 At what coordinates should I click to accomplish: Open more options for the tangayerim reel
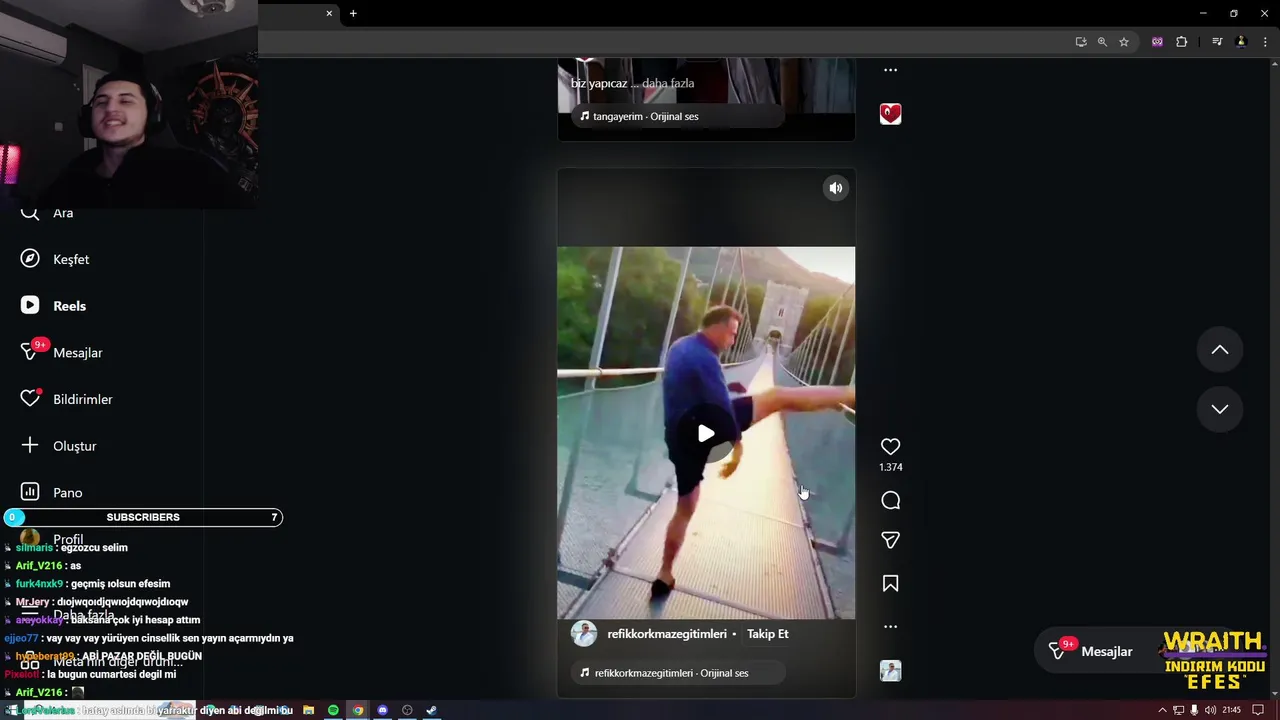point(890,70)
